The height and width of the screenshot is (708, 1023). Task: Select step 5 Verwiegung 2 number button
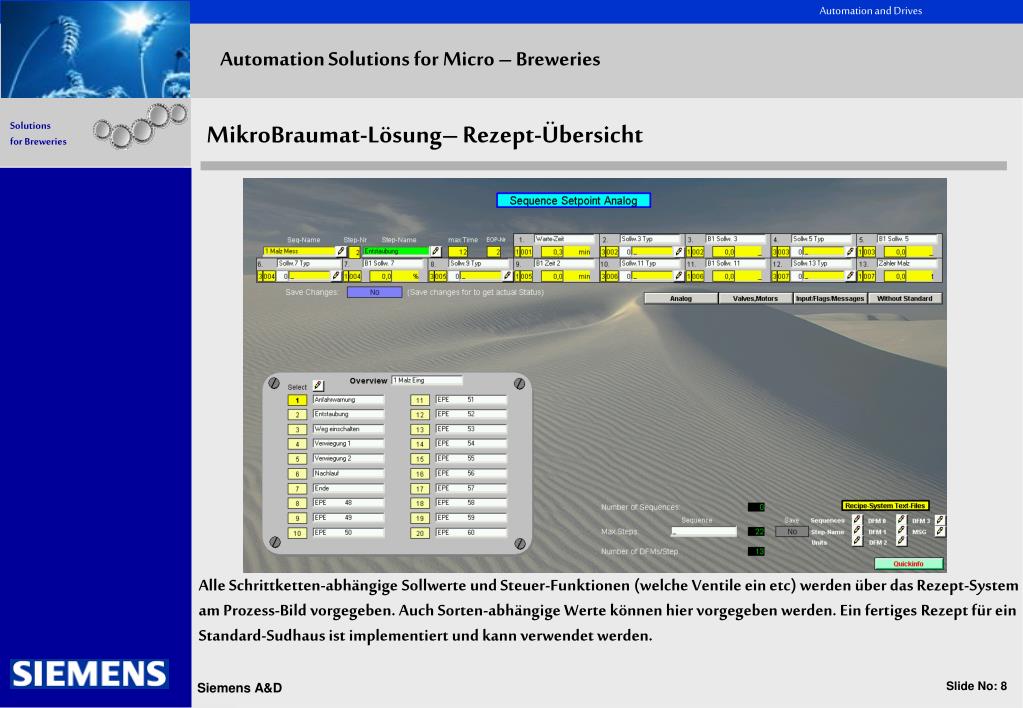[297, 459]
